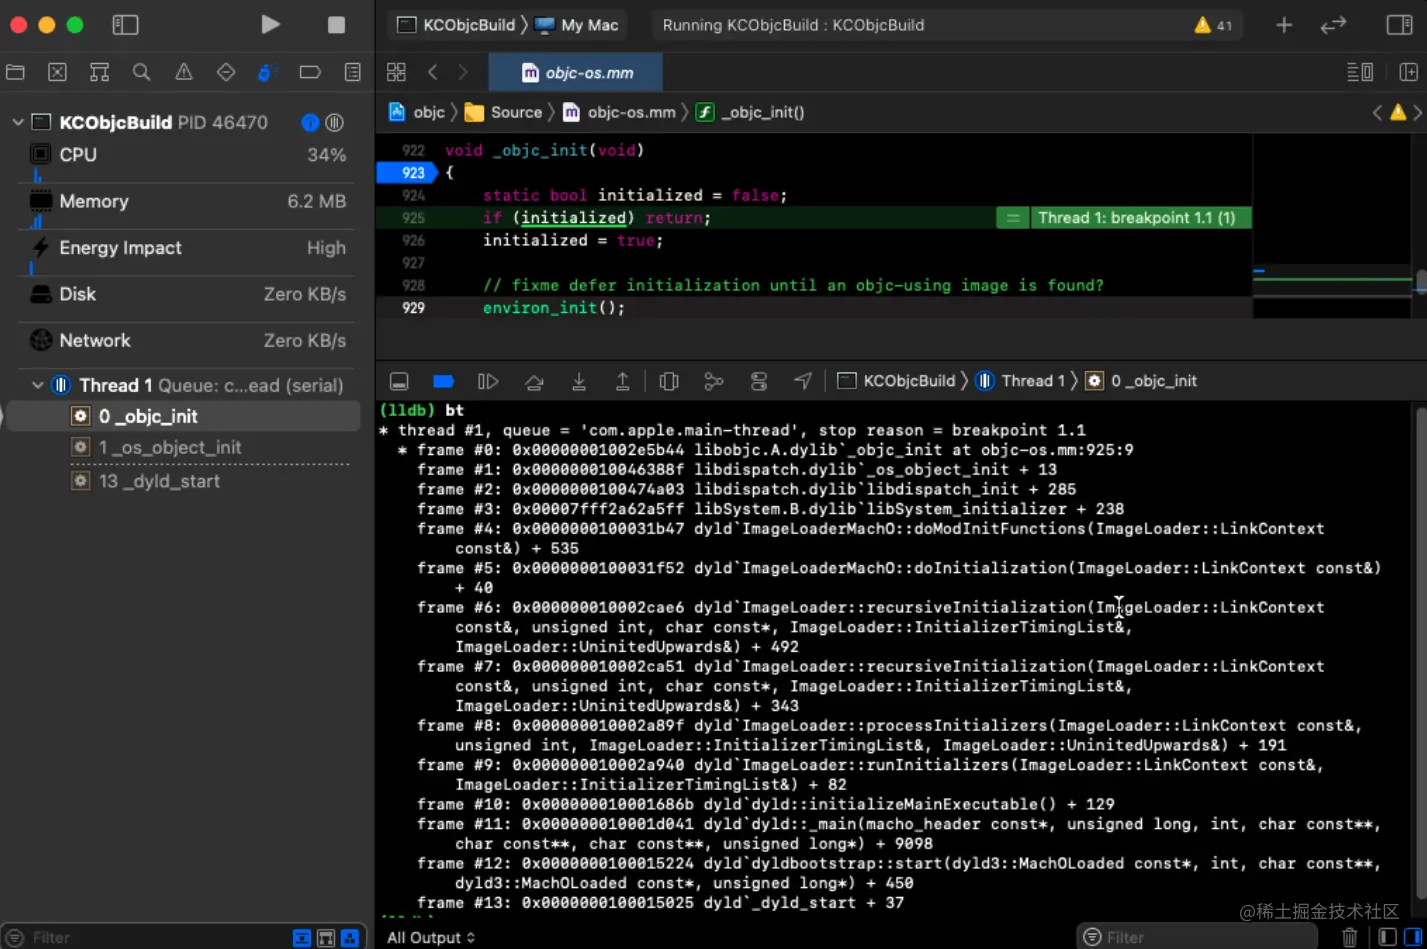Jump to the next issue arrow
1427x949 pixels.
click(1418, 112)
